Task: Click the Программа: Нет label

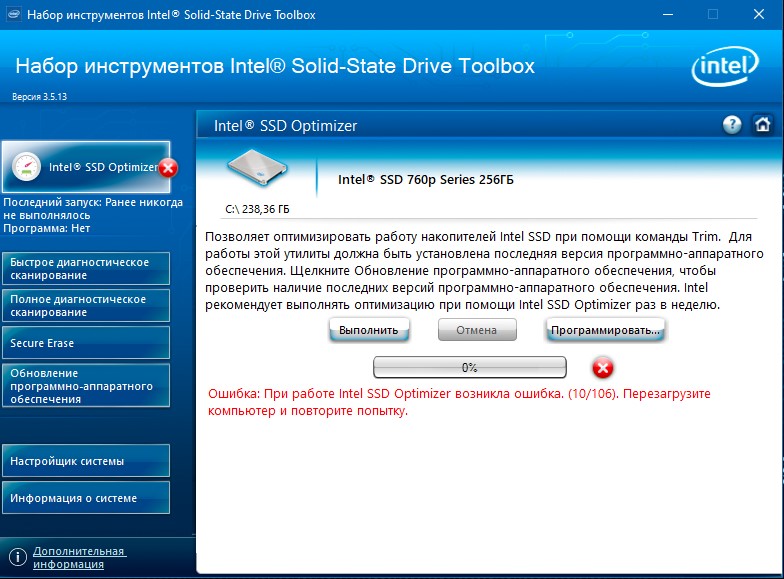Action: click(46, 228)
